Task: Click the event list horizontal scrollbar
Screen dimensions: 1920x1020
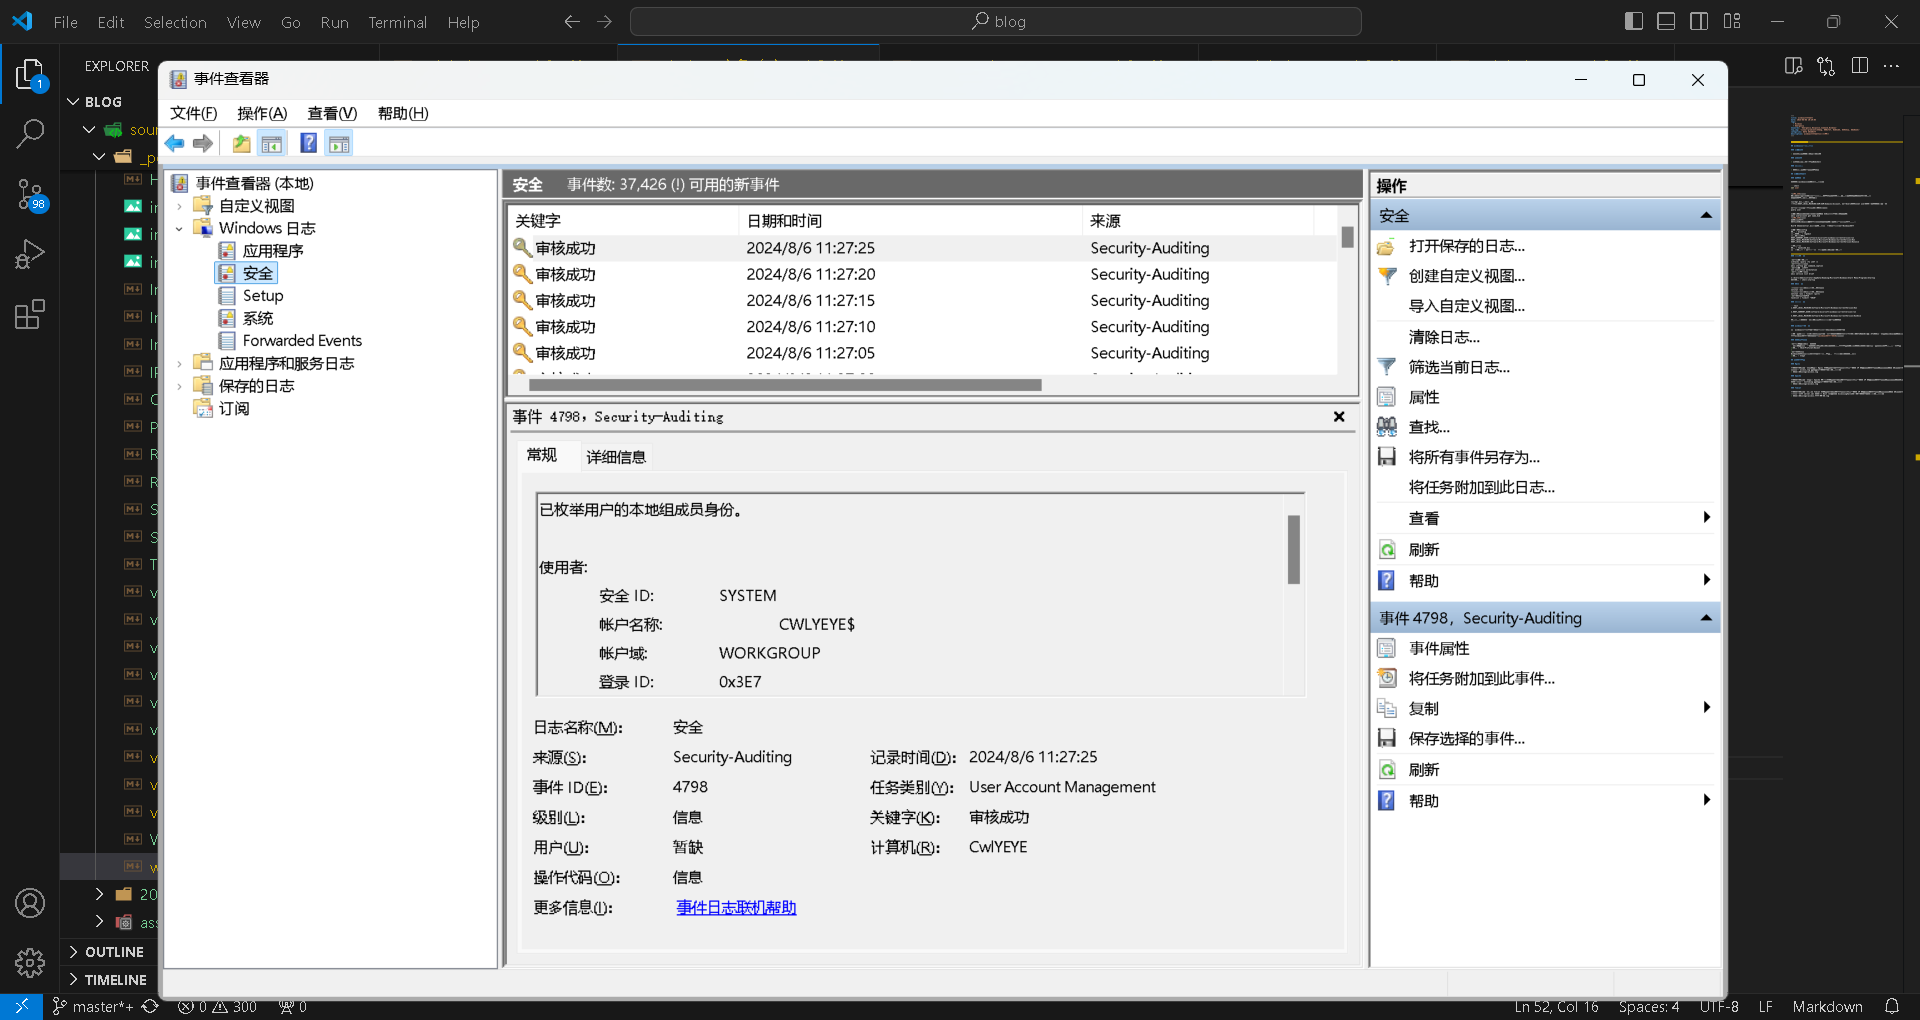Action: 785,385
